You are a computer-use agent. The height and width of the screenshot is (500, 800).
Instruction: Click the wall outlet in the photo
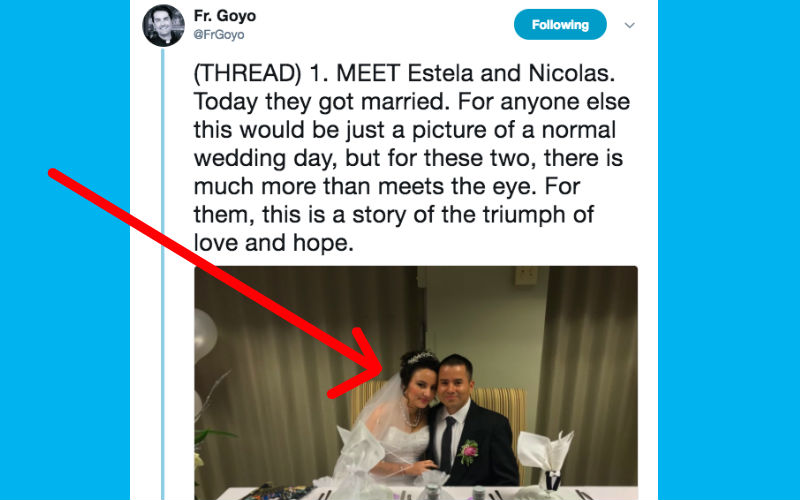(x=527, y=273)
